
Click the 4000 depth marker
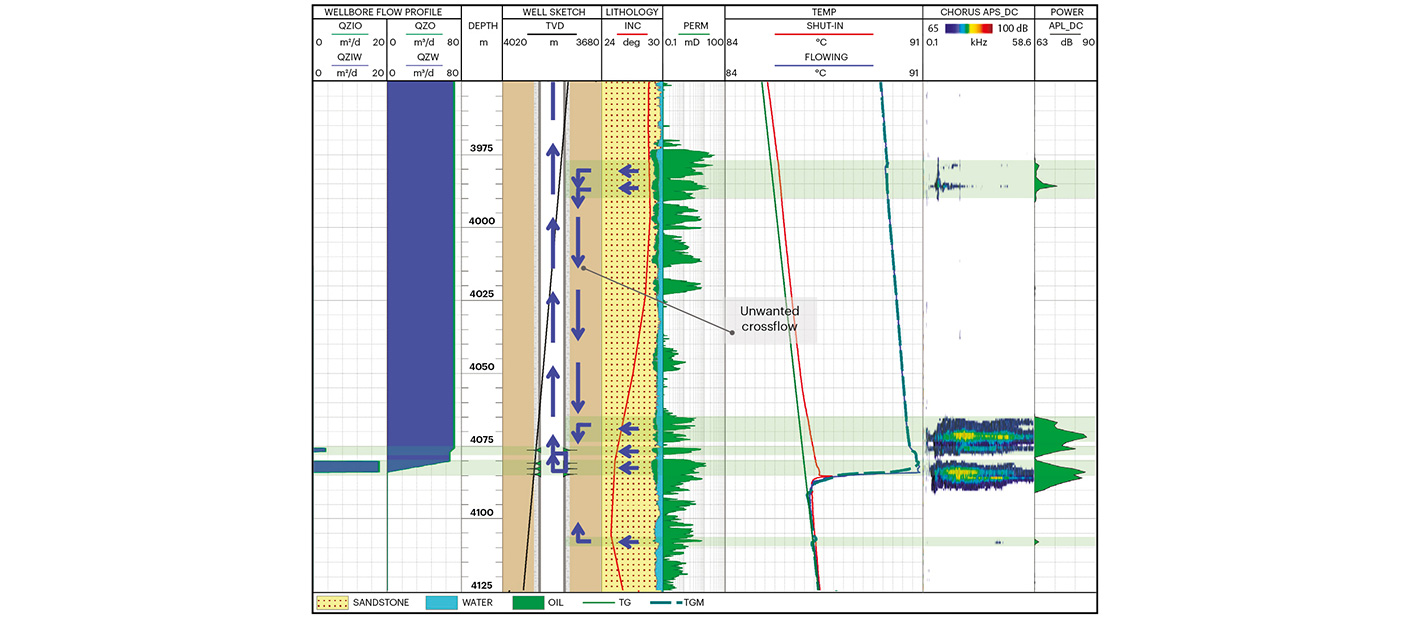coord(482,221)
